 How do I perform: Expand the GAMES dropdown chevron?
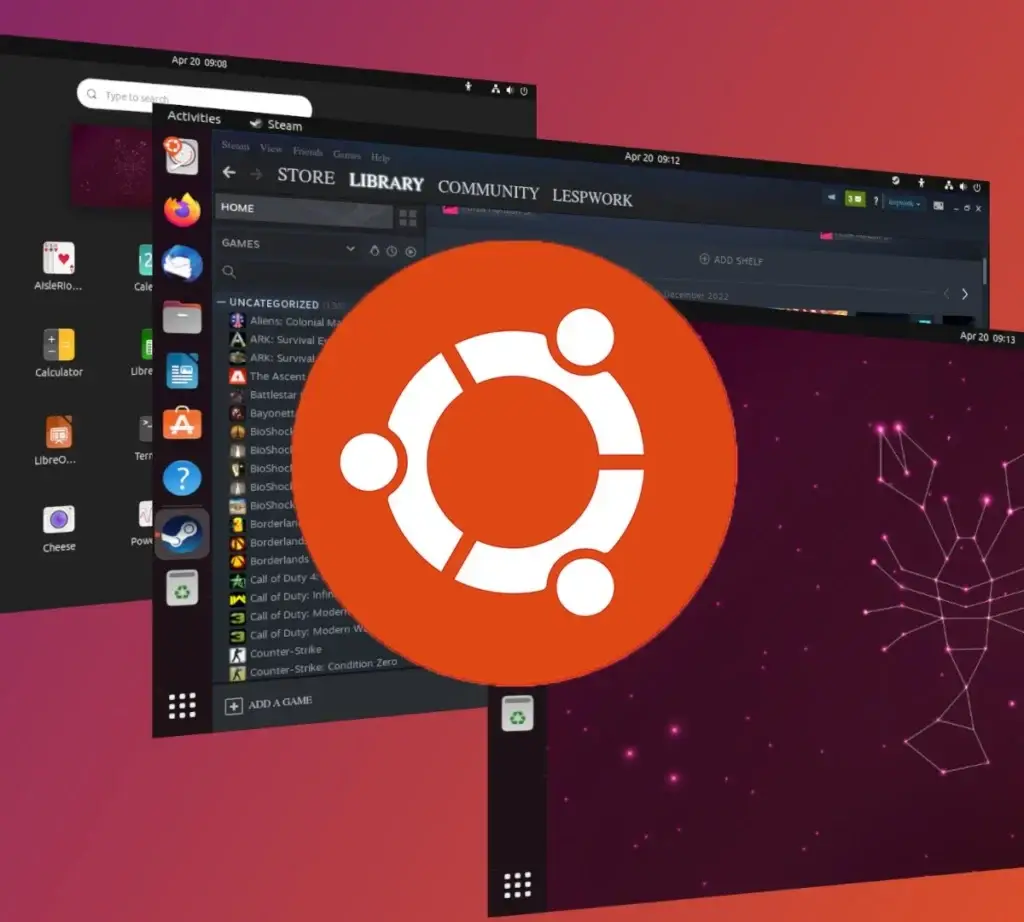(351, 248)
